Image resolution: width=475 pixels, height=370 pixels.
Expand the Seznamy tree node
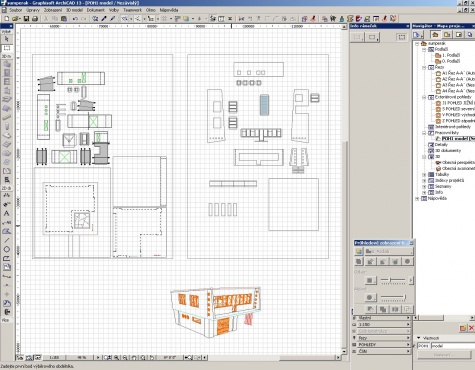[x=424, y=186]
